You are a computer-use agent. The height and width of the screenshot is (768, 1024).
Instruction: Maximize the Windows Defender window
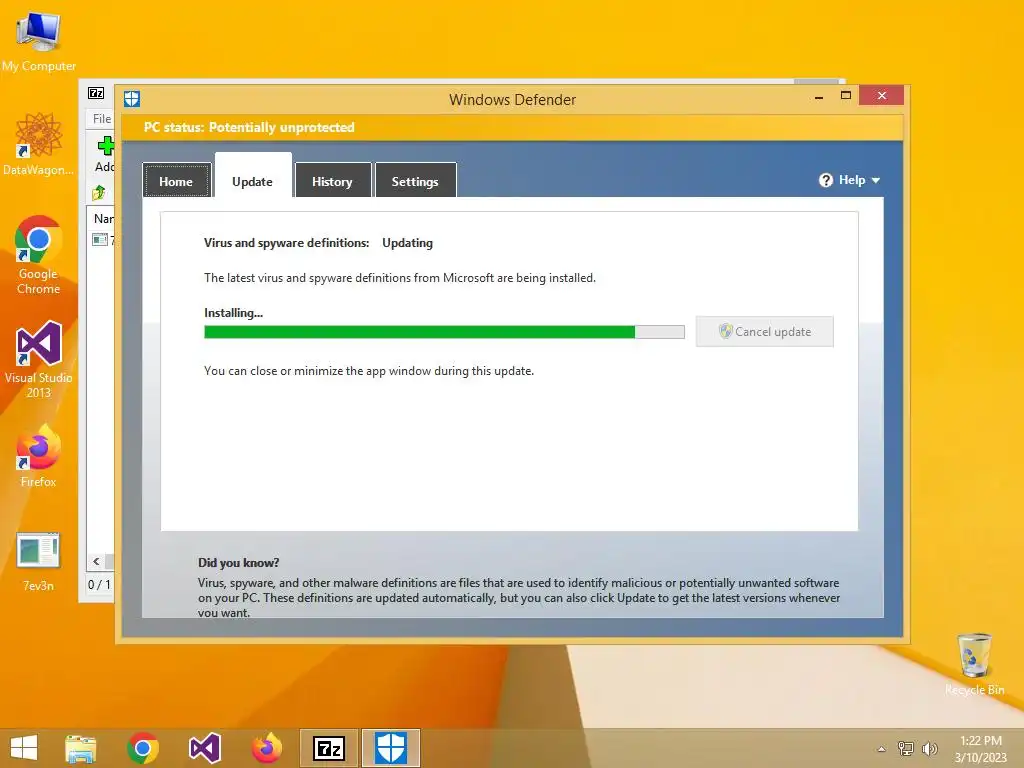tap(846, 95)
